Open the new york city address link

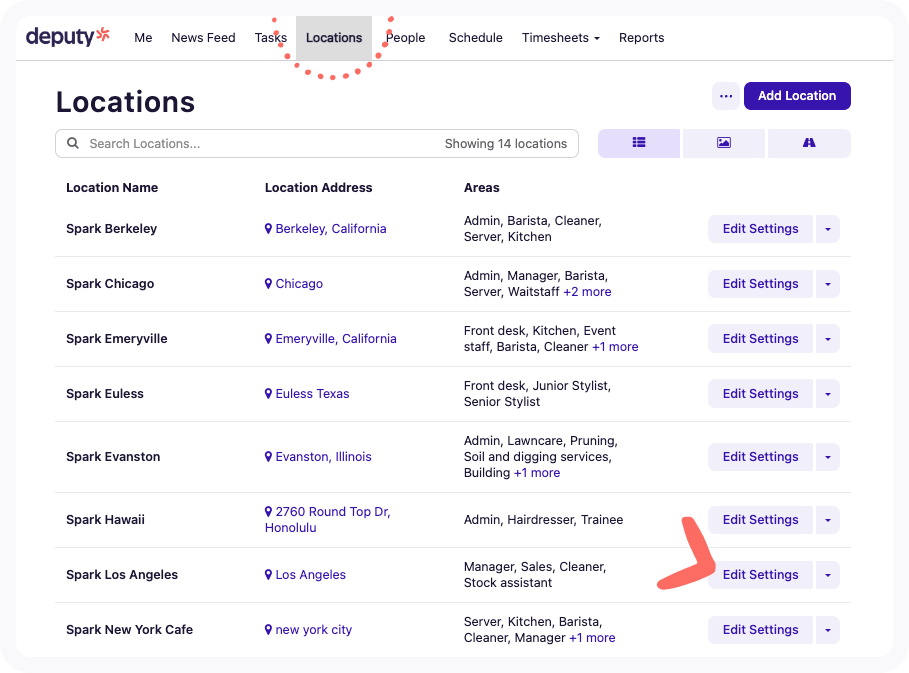pyautogui.click(x=314, y=630)
